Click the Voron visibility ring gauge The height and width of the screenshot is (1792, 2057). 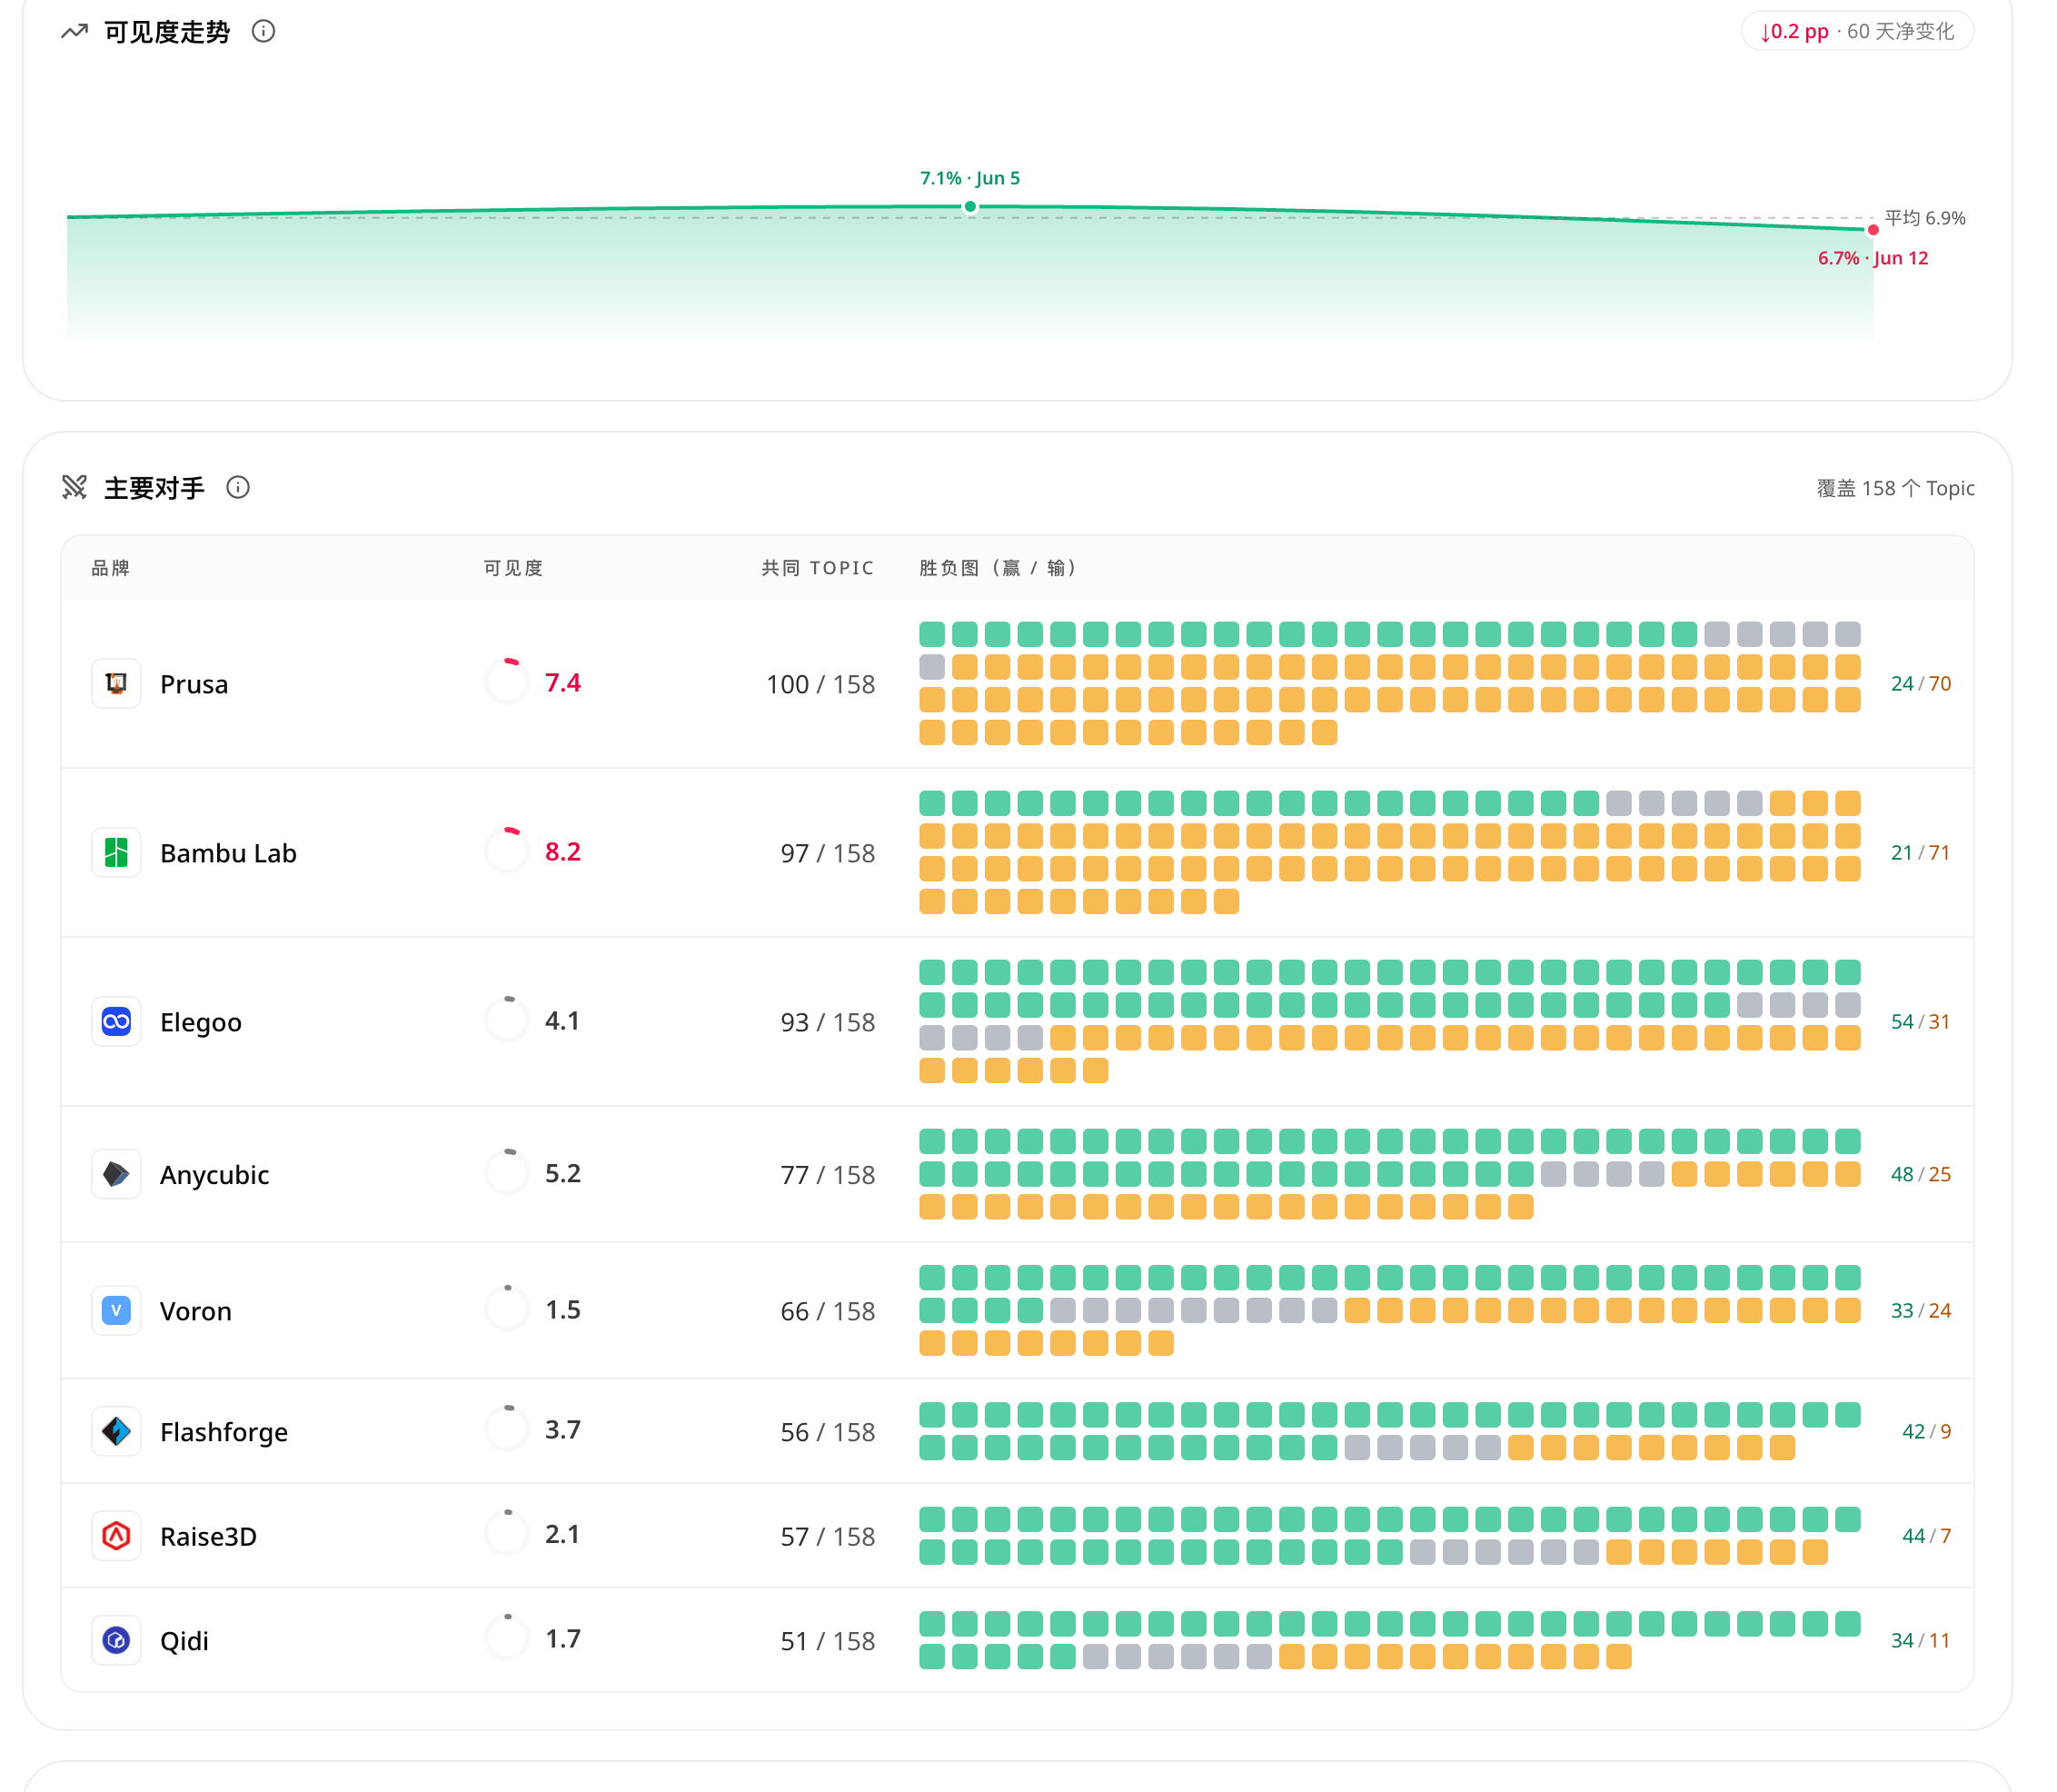(x=507, y=1309)
